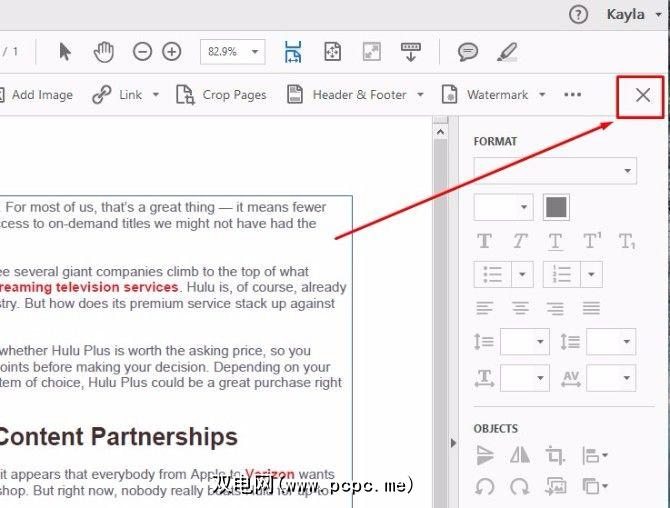Expand the Watermark dropdown arrow
The width and height of the screenshot is (670, 508).
click(x=542, y=95)
